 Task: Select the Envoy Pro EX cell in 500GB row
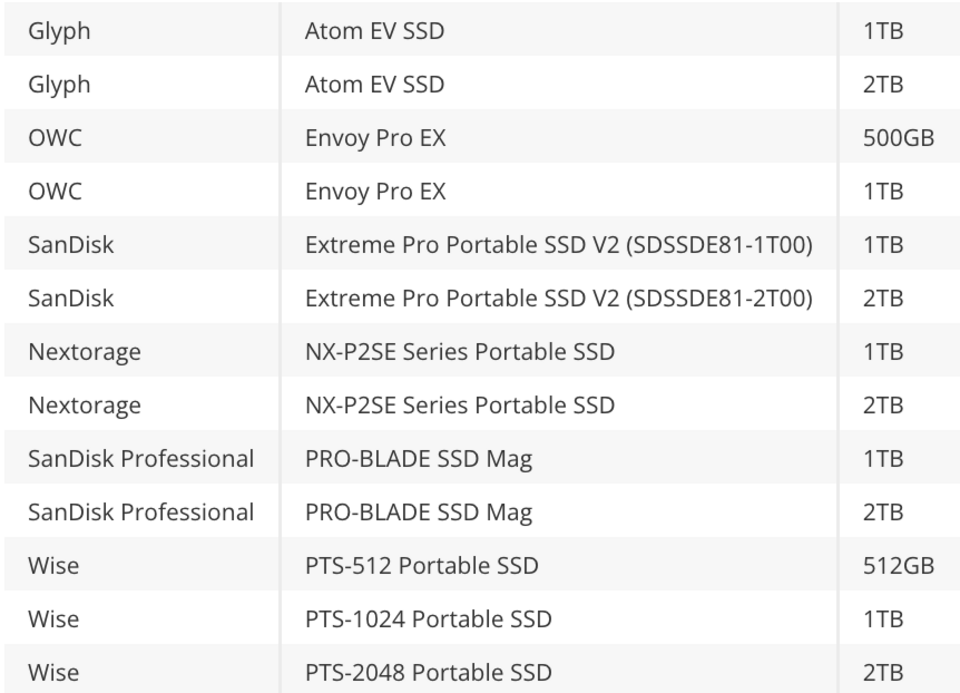[x=375, y=138]
